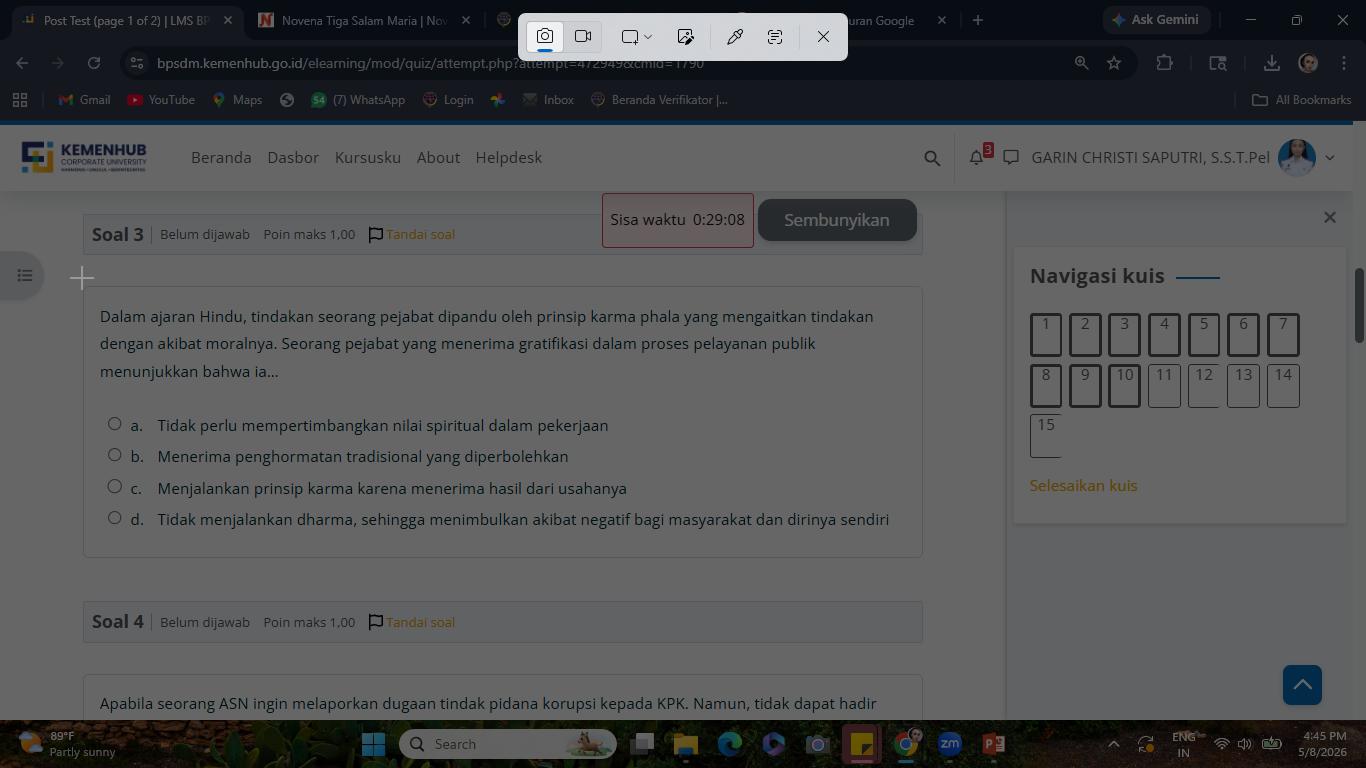The height and width of the screenshot is (768, 1366).
Task: Click the Sembunyikan timer button
Action: pos(837,220)
